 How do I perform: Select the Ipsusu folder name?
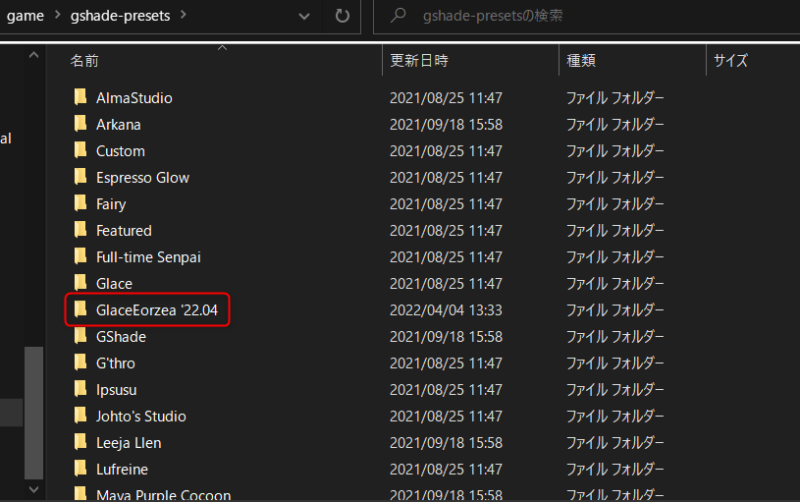point(116,390)
